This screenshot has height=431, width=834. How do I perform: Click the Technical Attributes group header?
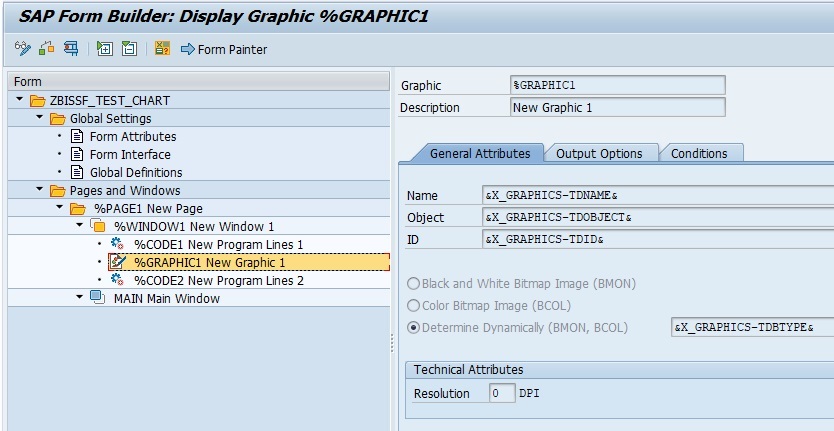tap(620, 369)
